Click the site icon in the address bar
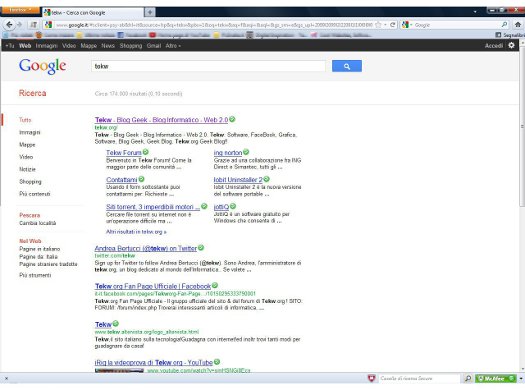Image resolution: width=525 pixels, height=390 pixels. coord(49,24)
